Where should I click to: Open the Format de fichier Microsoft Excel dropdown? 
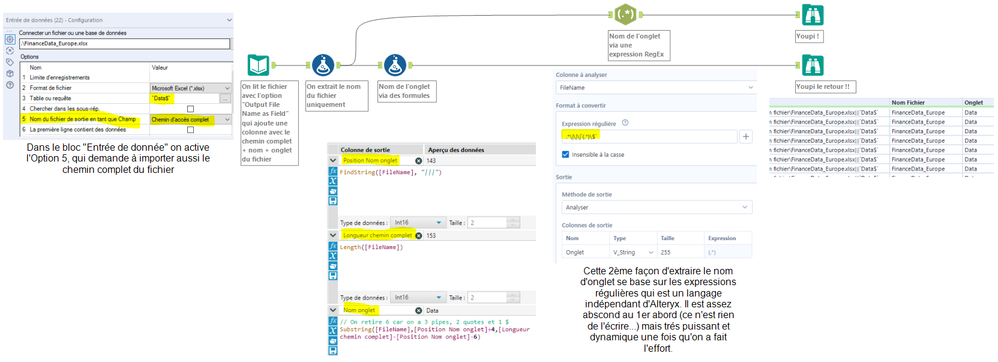point(190,88)
